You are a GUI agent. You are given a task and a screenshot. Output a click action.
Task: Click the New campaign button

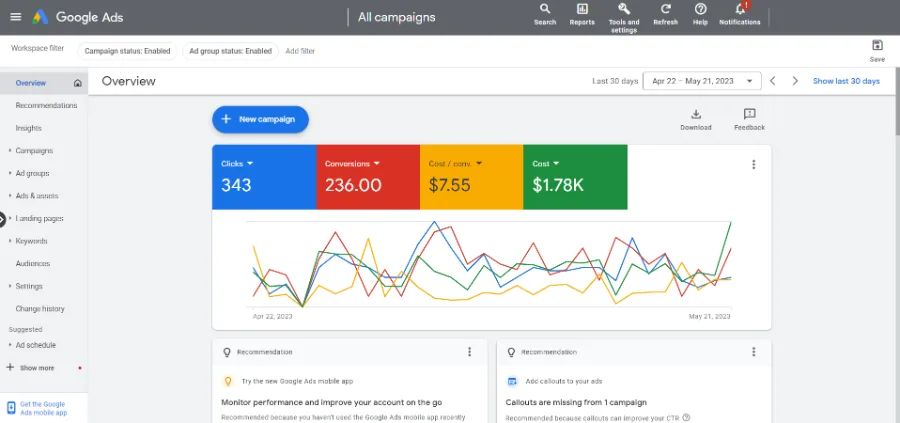[x=260, y=119]
